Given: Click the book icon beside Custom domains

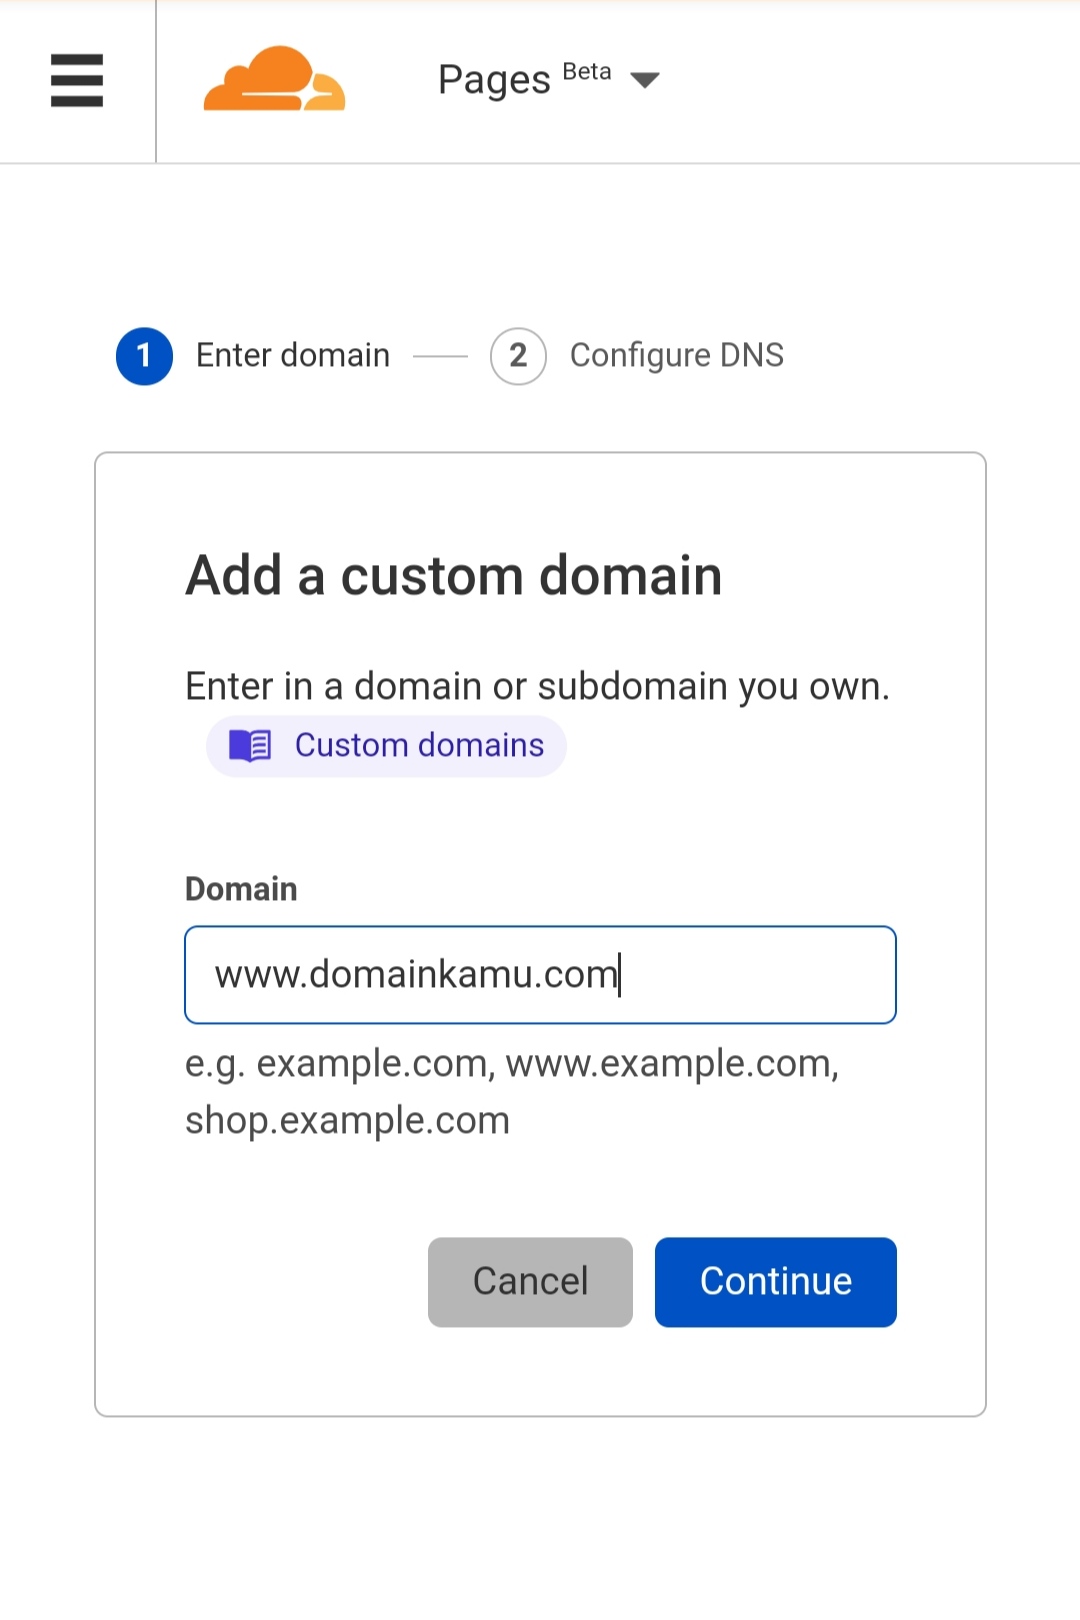Looking at the screenshot, I should coord(250,746).
